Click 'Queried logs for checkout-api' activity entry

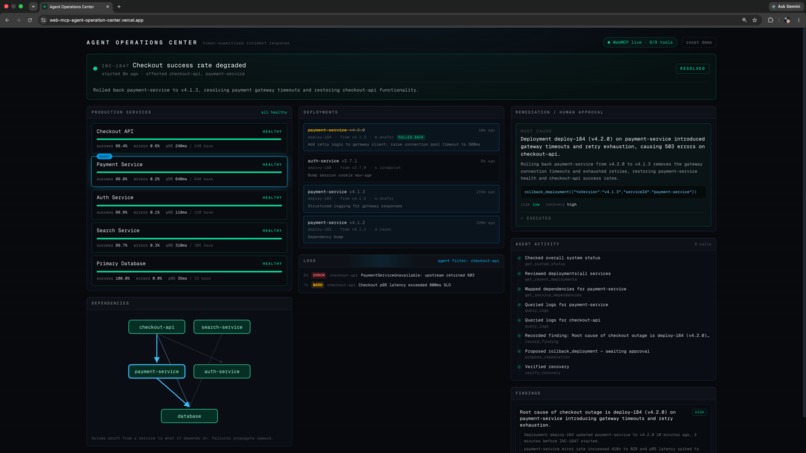[x=562, y=320]
